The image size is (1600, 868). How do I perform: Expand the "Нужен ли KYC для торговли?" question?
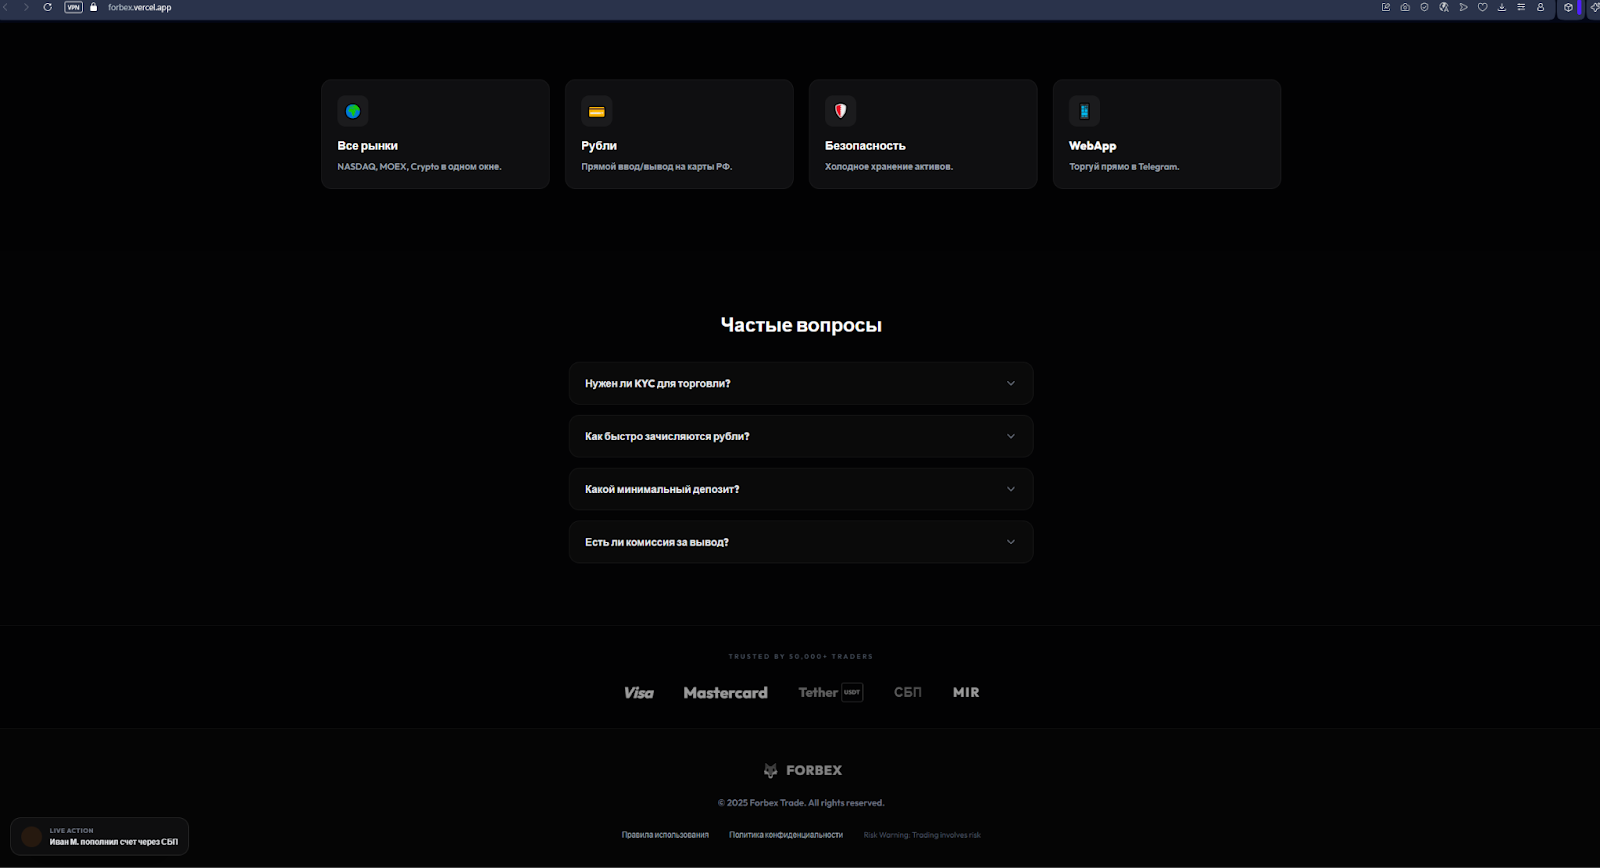(800, 383)
